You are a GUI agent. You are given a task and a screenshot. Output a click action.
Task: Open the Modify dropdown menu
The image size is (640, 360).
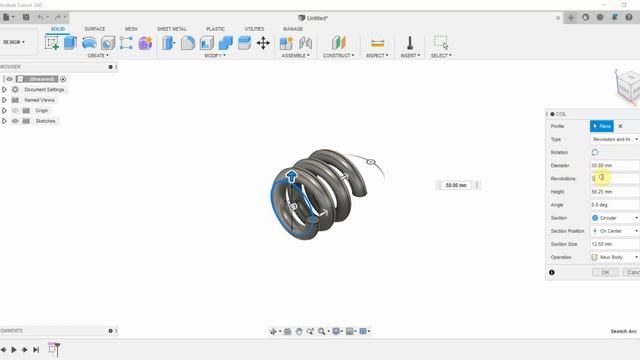[x=215, y=56]
